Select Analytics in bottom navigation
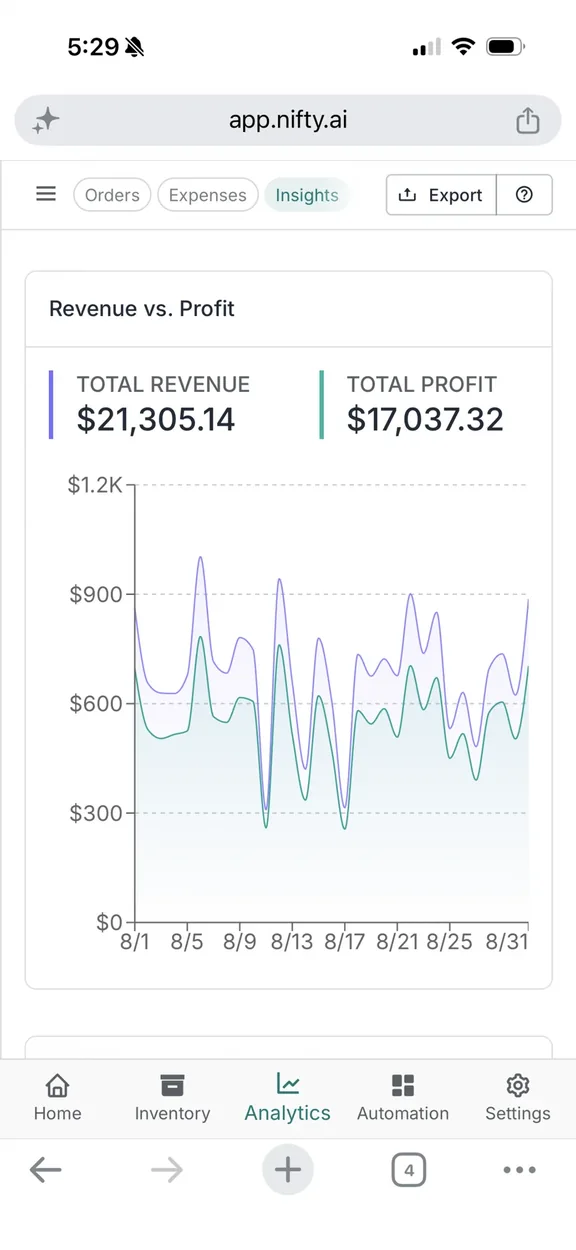 288,1098
